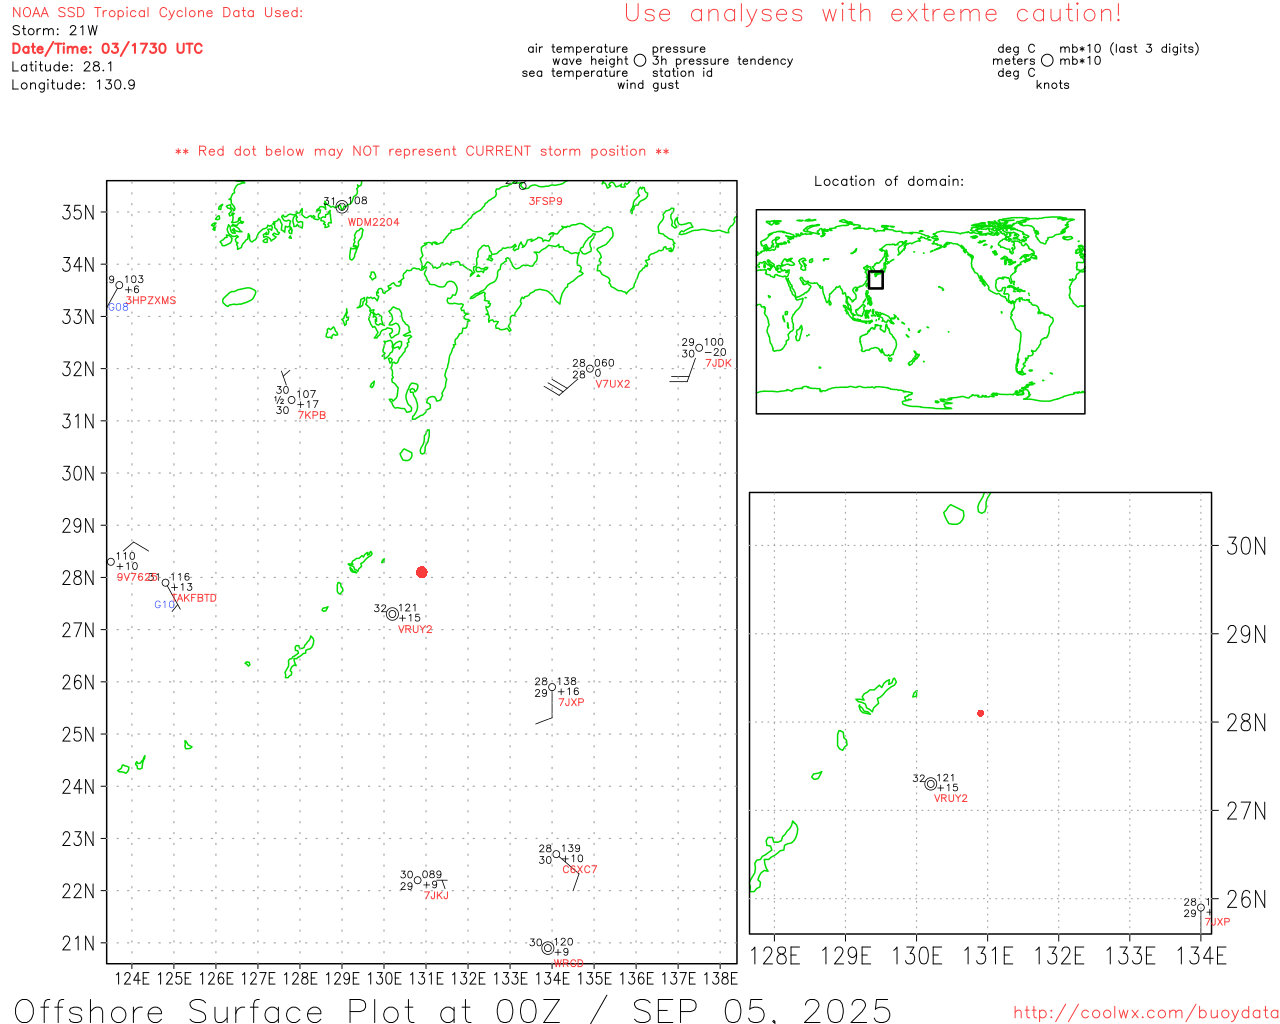Viewport: 1280px width, 1024px height.
Task: Click the 35N latitude axis label
Action: coord(78,212)
